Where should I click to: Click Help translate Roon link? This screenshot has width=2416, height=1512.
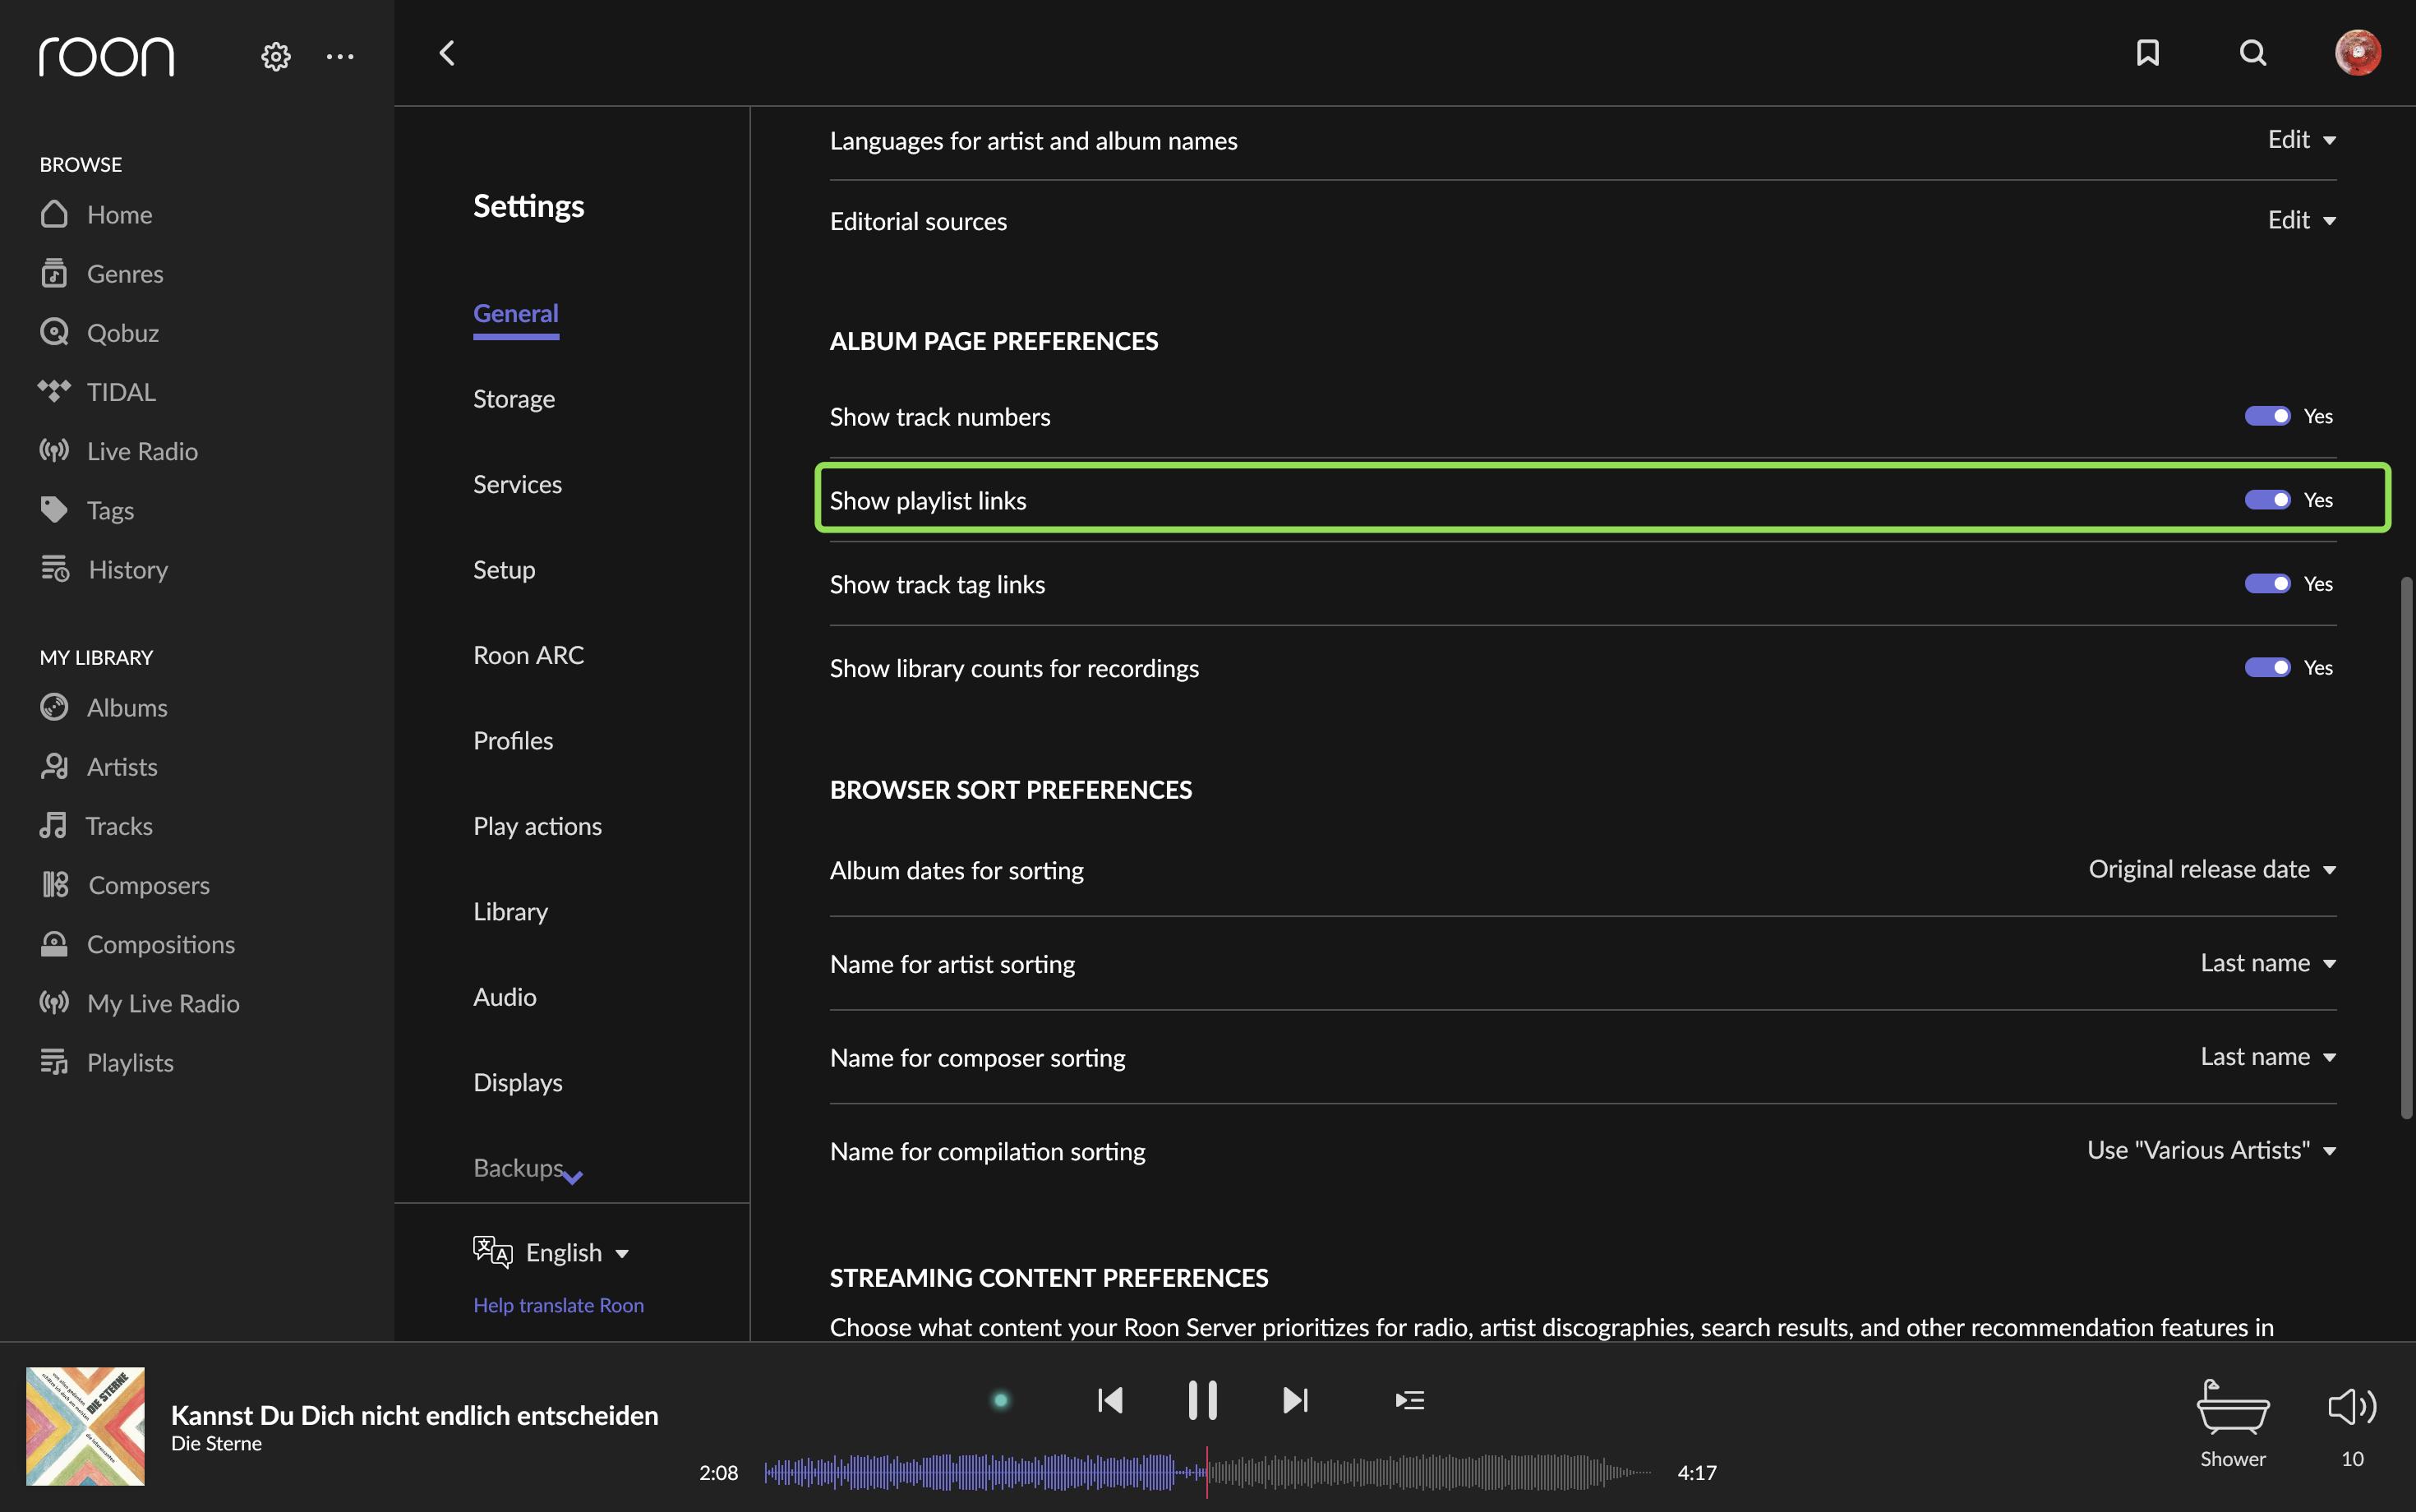click(x=558, y=1305)
